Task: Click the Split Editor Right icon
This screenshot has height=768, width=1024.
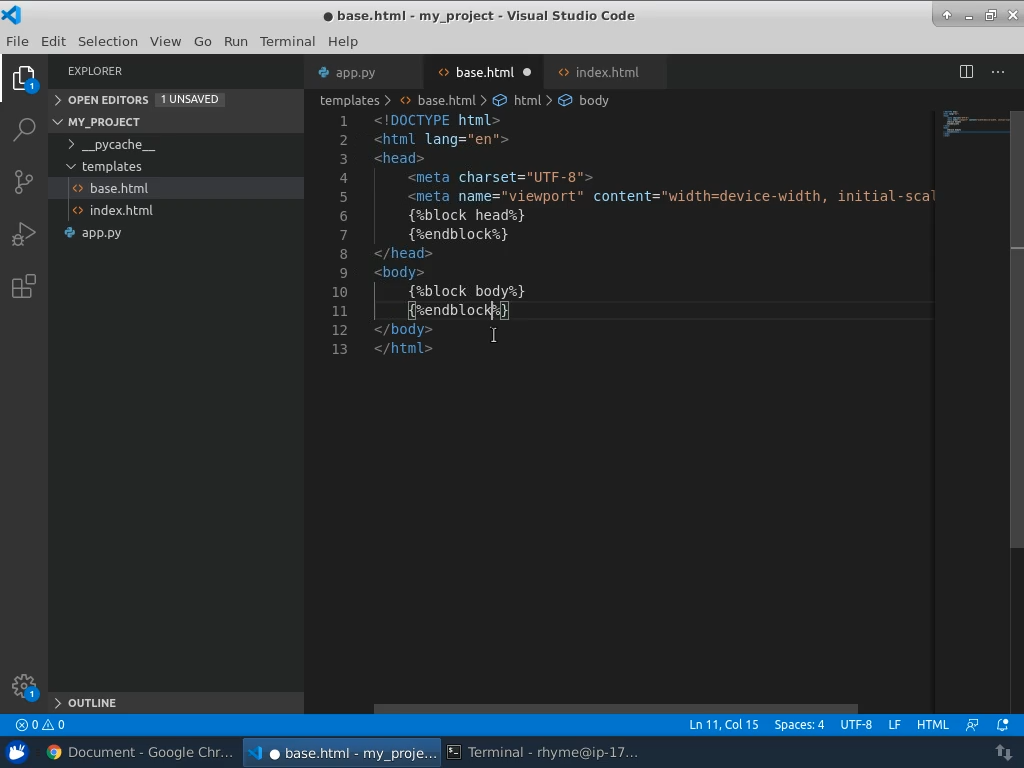Action: tap(966, 72)
